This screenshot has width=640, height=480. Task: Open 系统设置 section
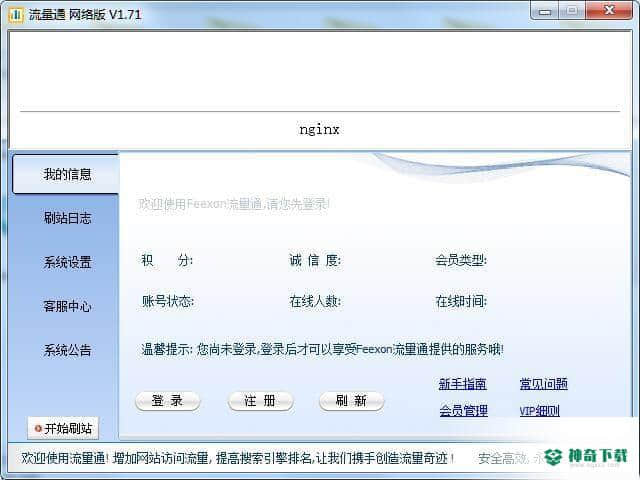coord(67,262)
